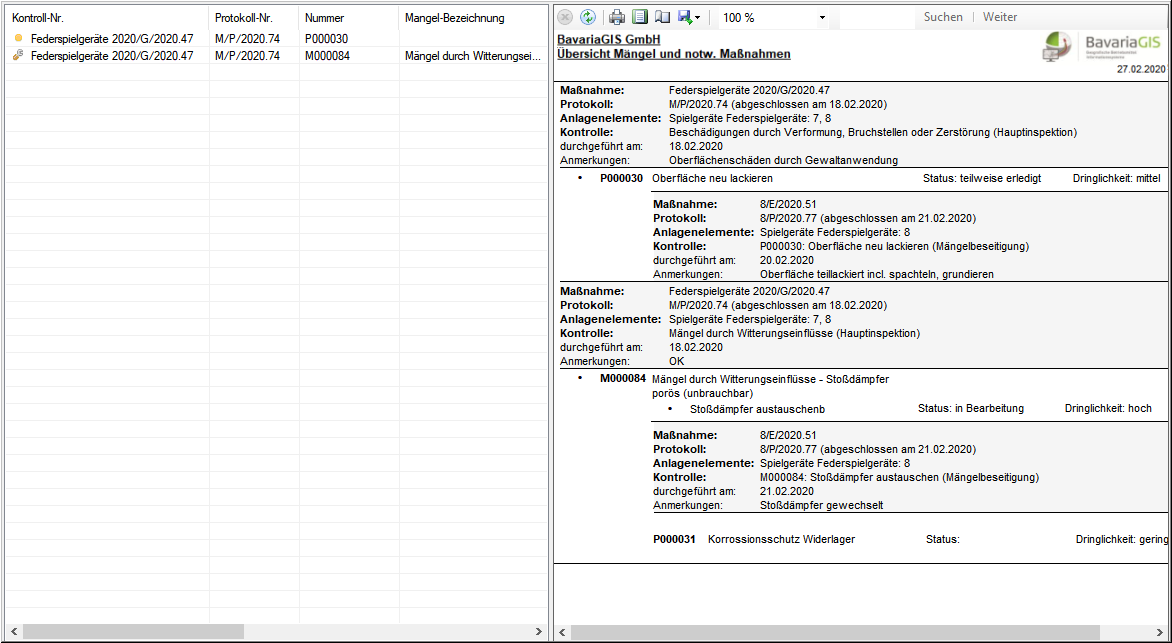The image size is (1172, 643).
Task: Click 'Stoßdämpfer austauschenb' bullet text
Action: tap(757, 409)
